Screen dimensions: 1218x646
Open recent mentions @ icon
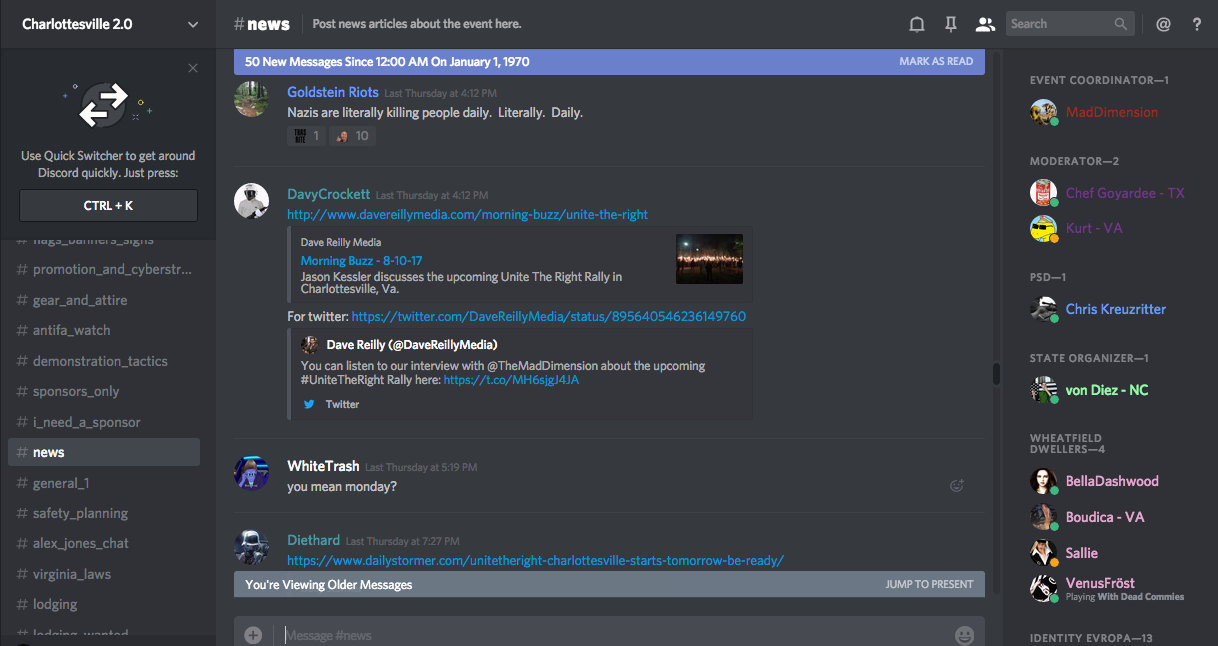click(1163, 24)
